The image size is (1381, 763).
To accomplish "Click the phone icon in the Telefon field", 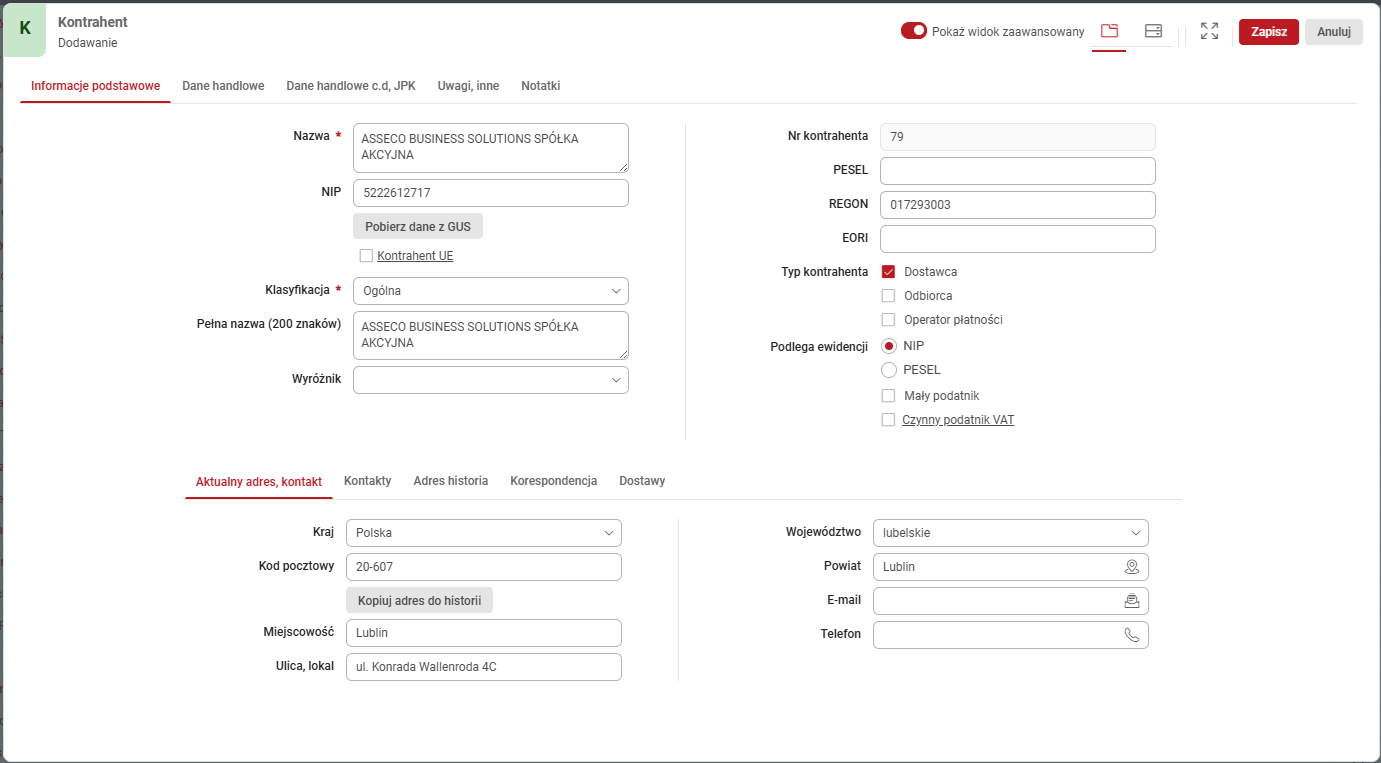I will click(x=1131, y=634).
